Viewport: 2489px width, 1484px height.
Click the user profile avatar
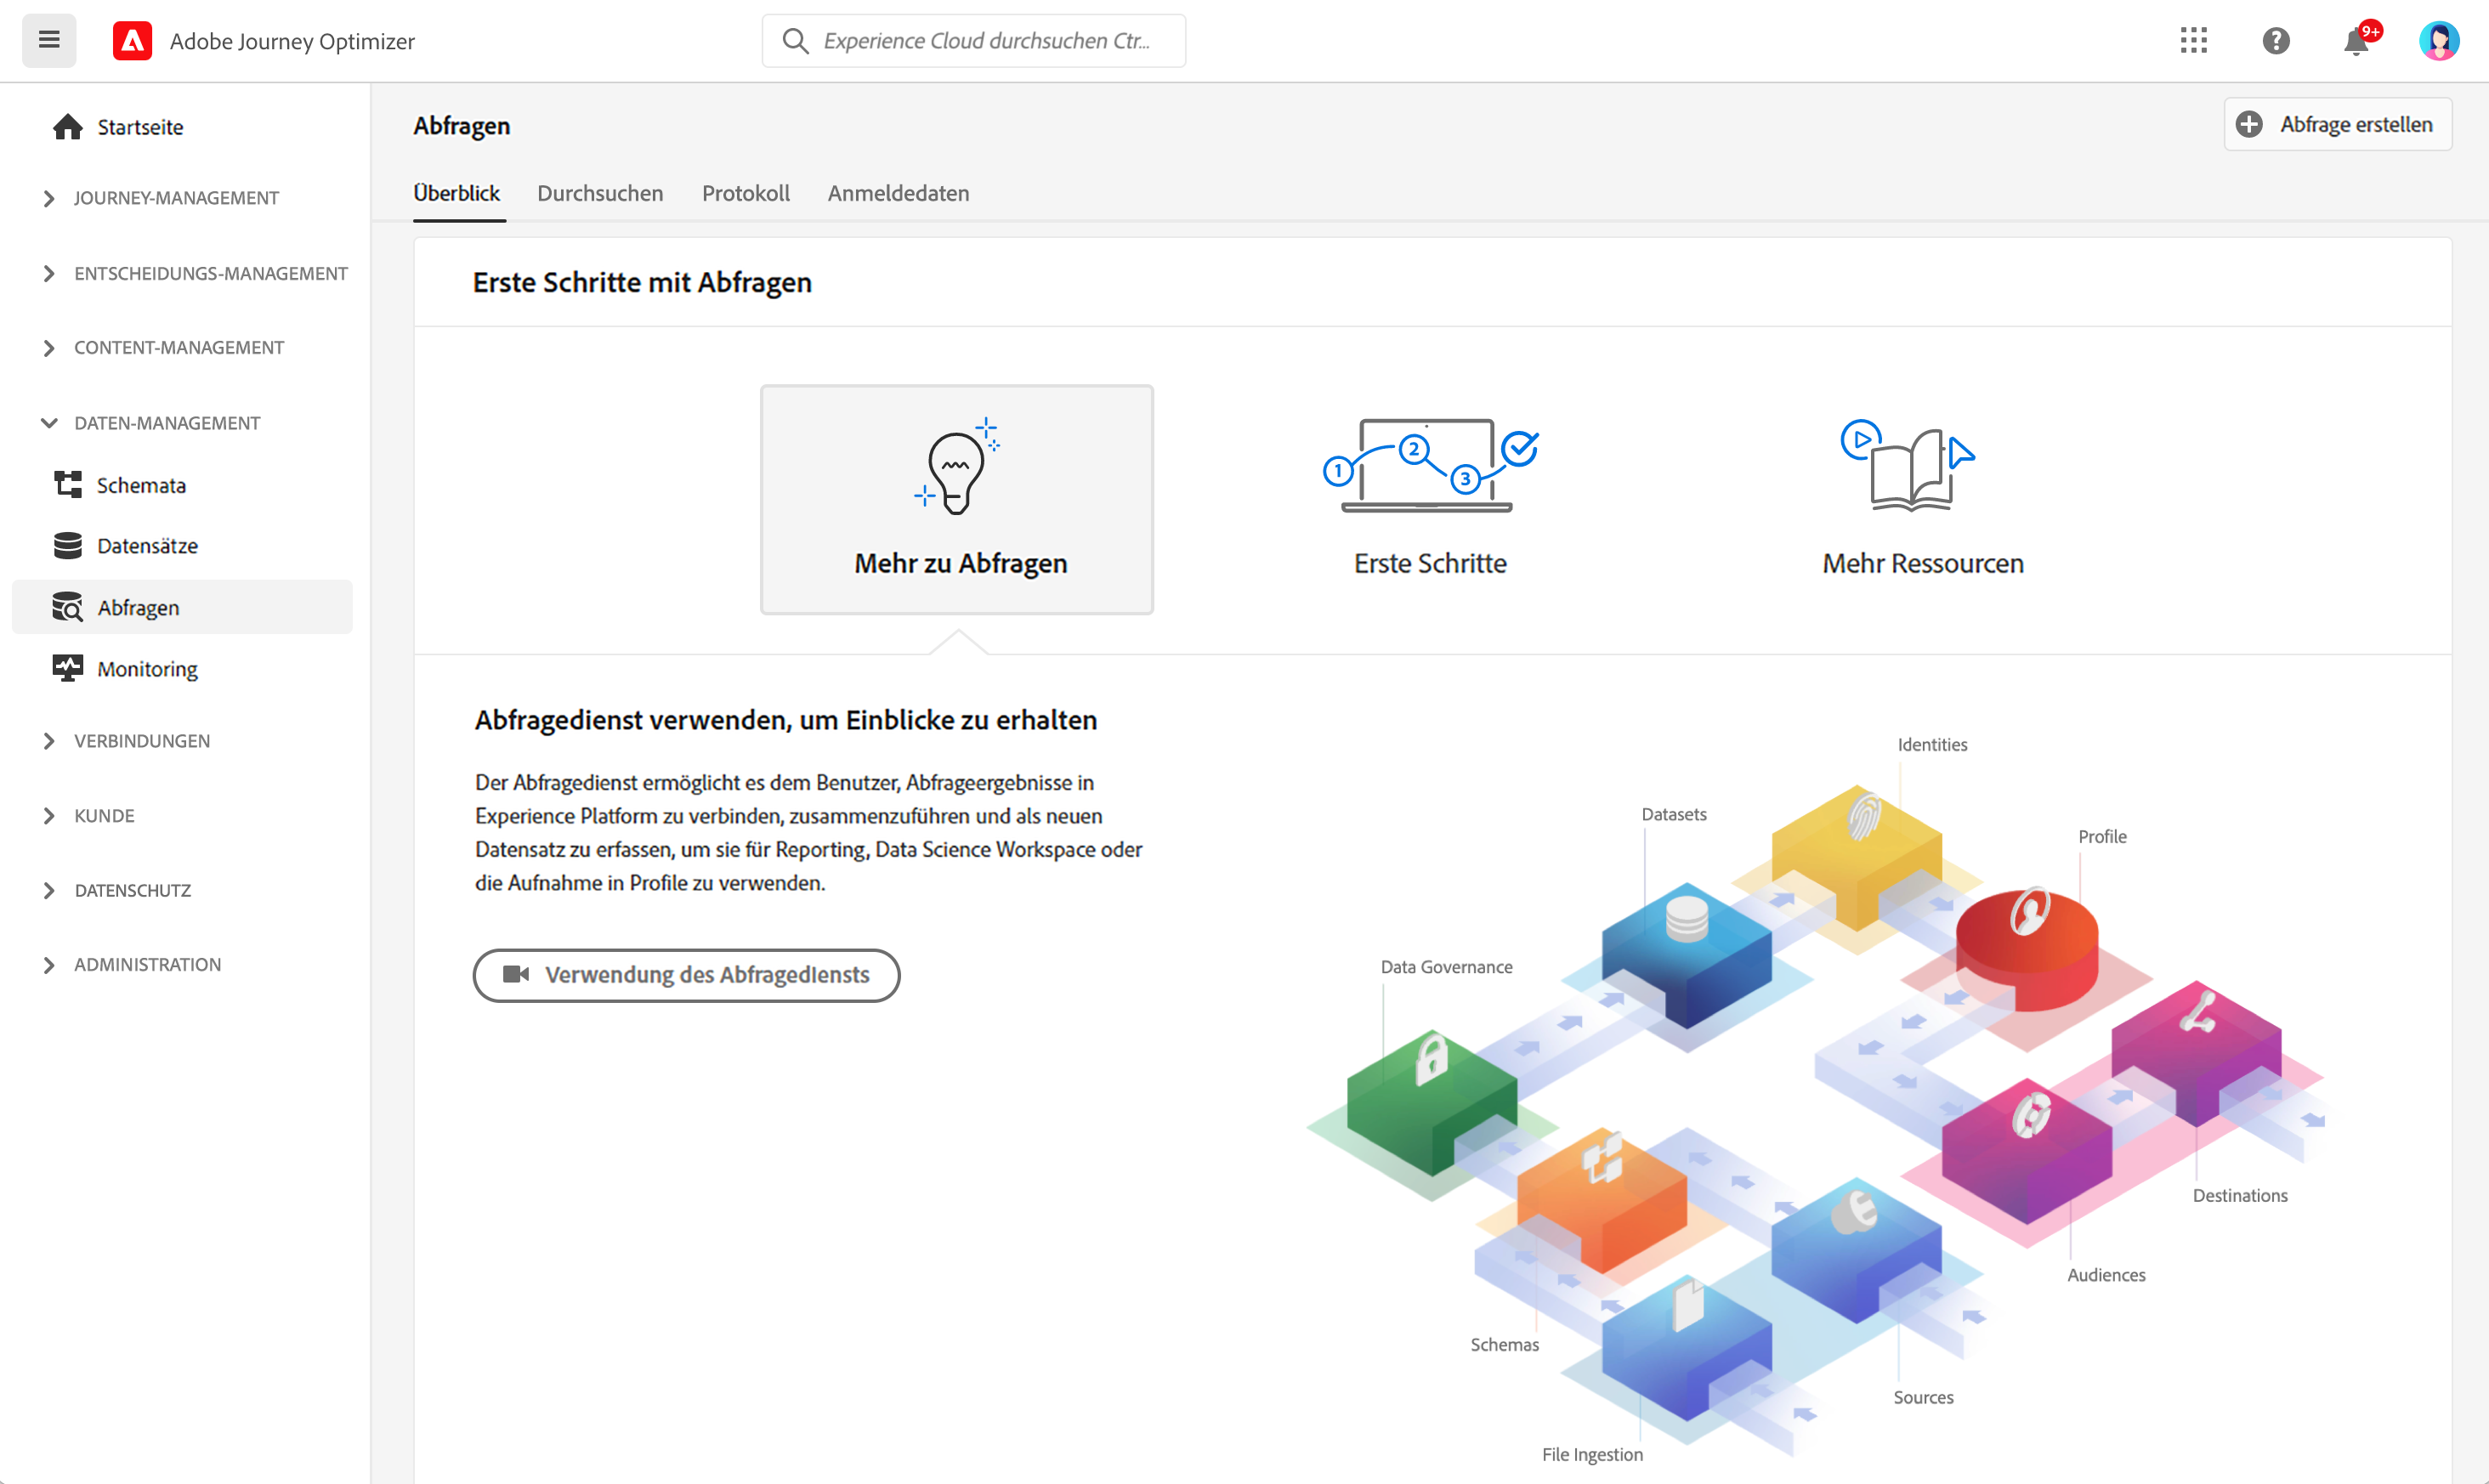coord(2437,40)
